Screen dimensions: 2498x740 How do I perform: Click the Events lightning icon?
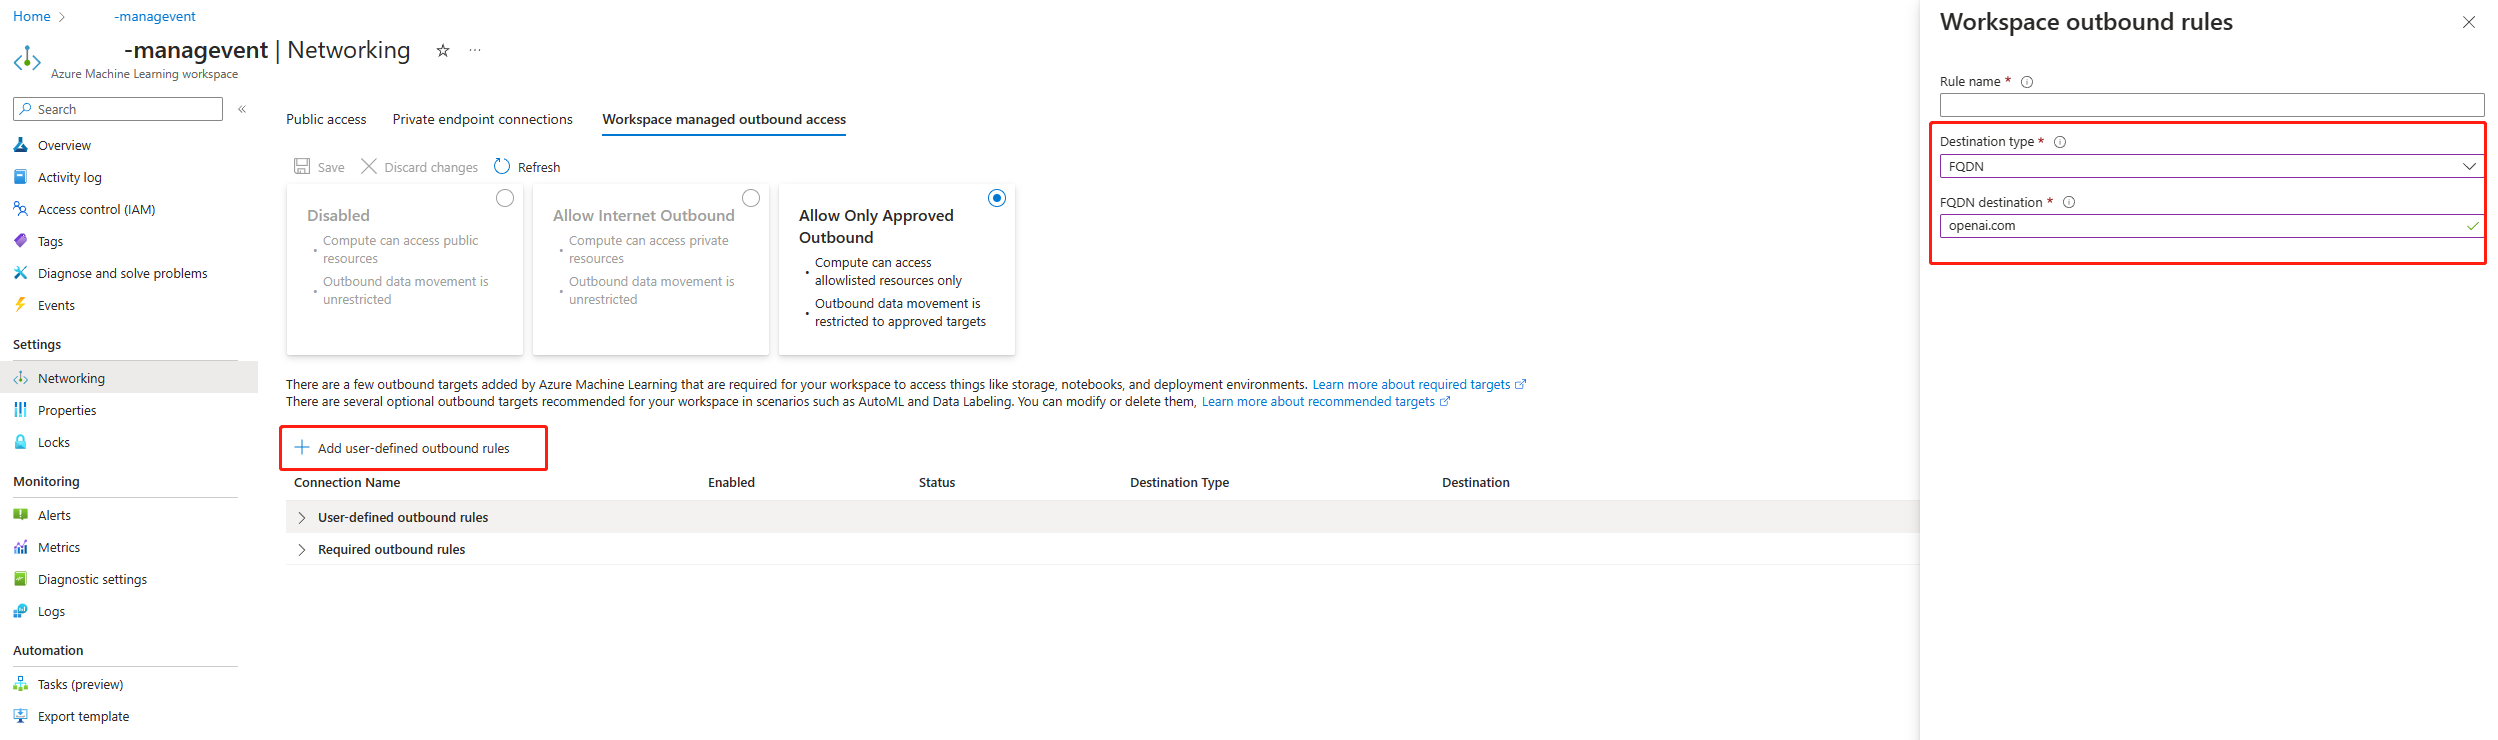[x=20, y=305]
